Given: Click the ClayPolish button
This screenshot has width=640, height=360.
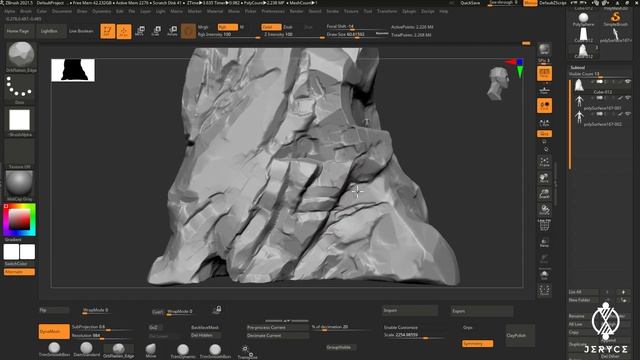Looking at the screenshot, I should [520, 335].
